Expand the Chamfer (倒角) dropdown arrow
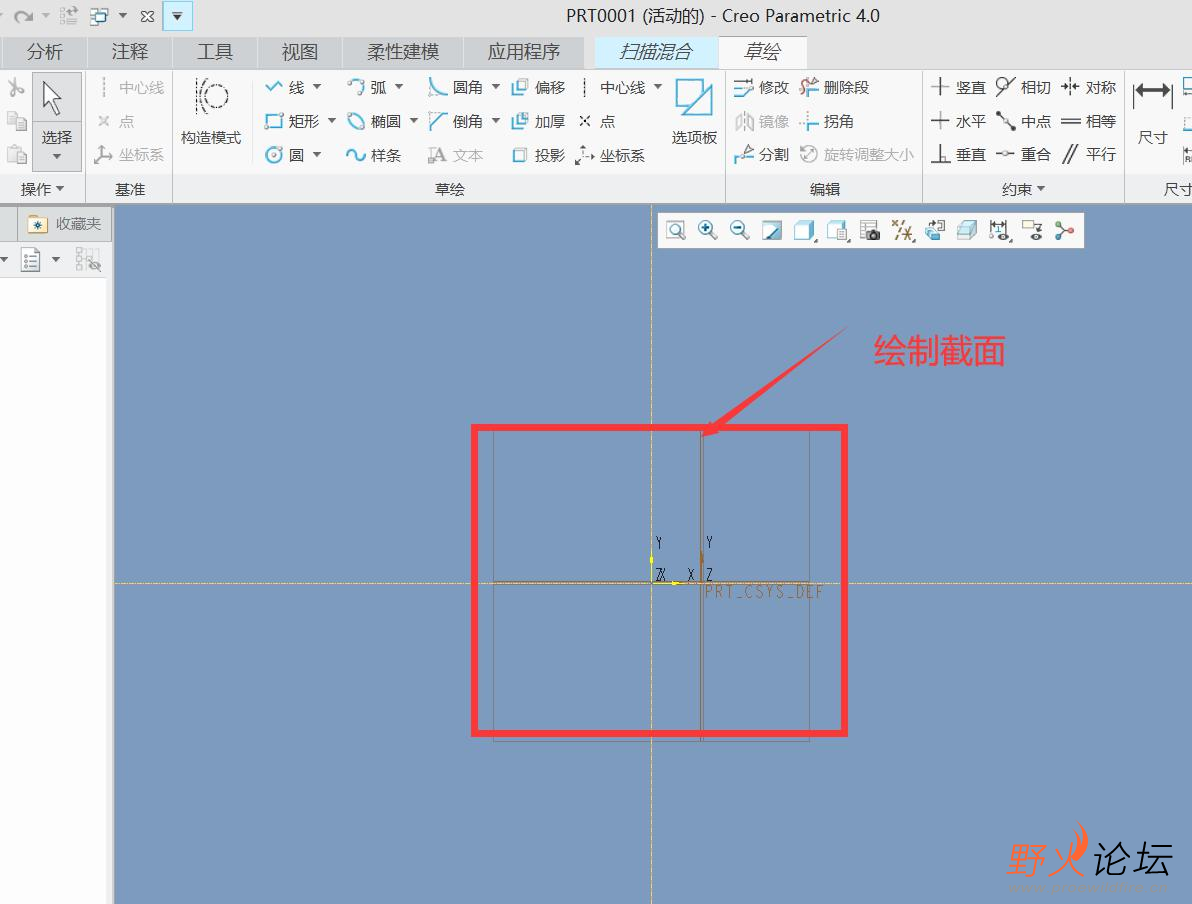Image resolution: width=1192 pixels, height=904 pixels. pyautogui.click(x=496, y=120)
